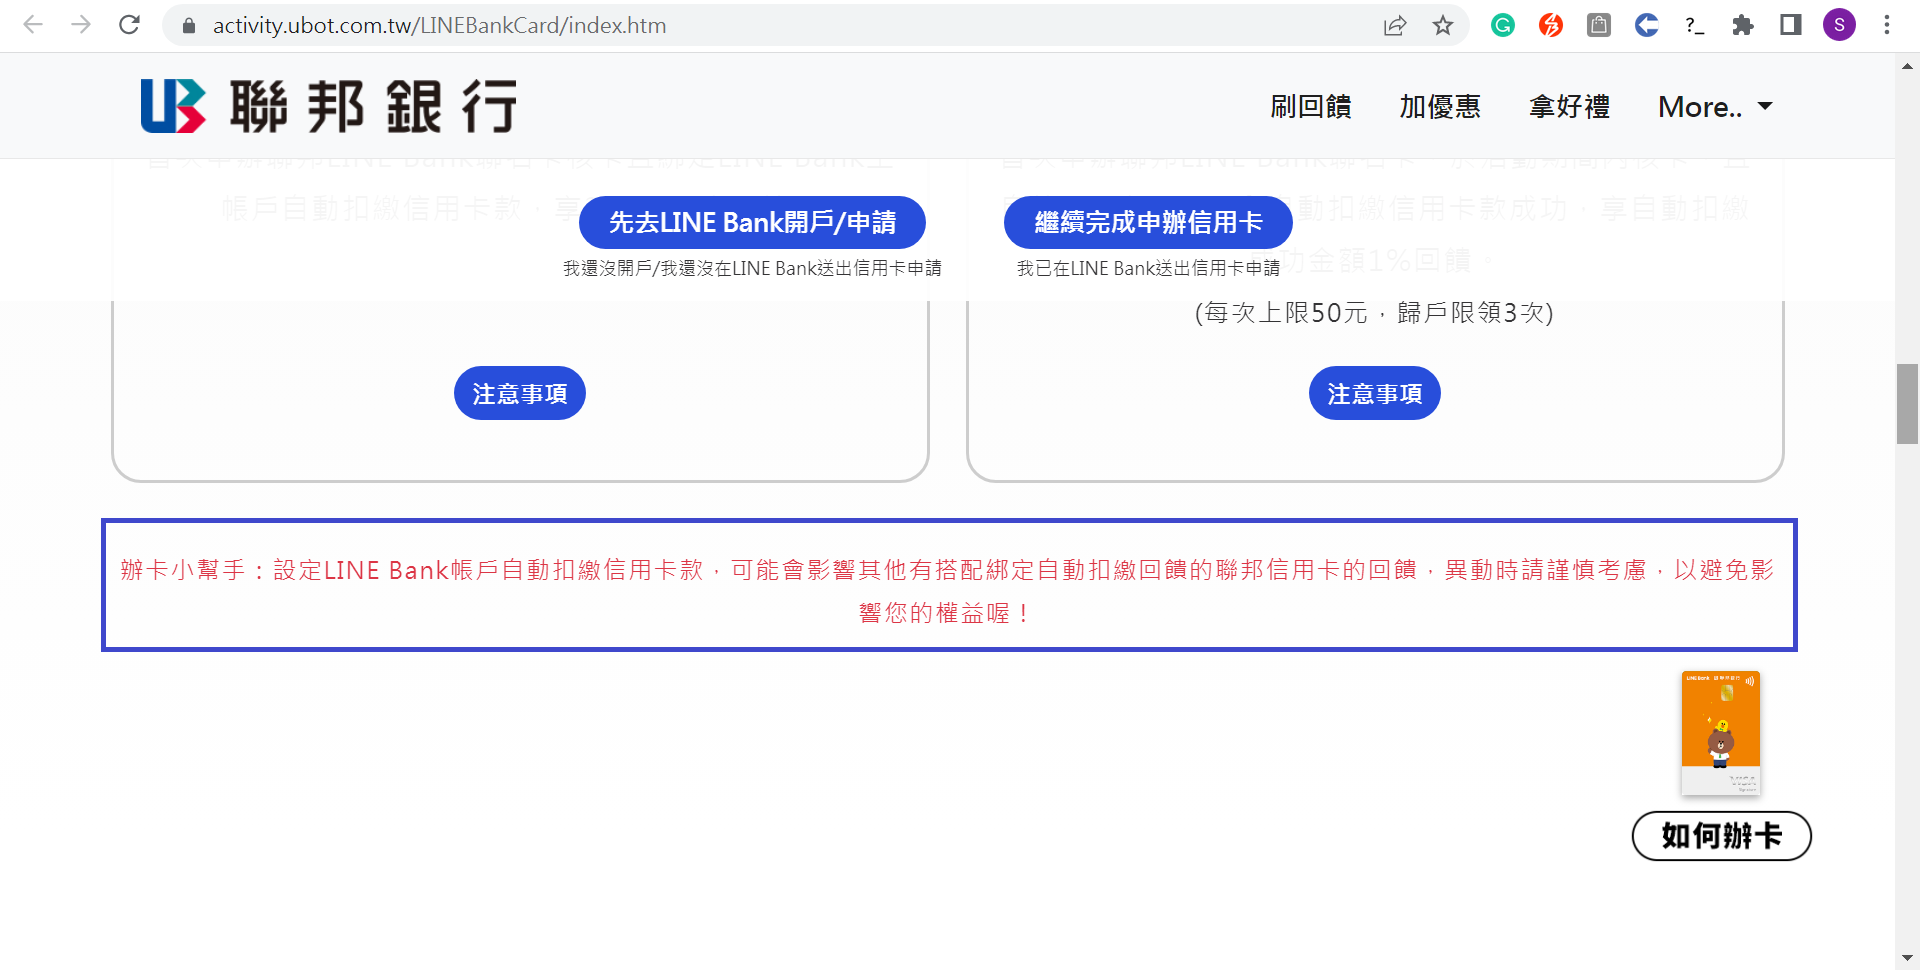
Task: Click the 聯邦銀行 logo
Action: 328,106
